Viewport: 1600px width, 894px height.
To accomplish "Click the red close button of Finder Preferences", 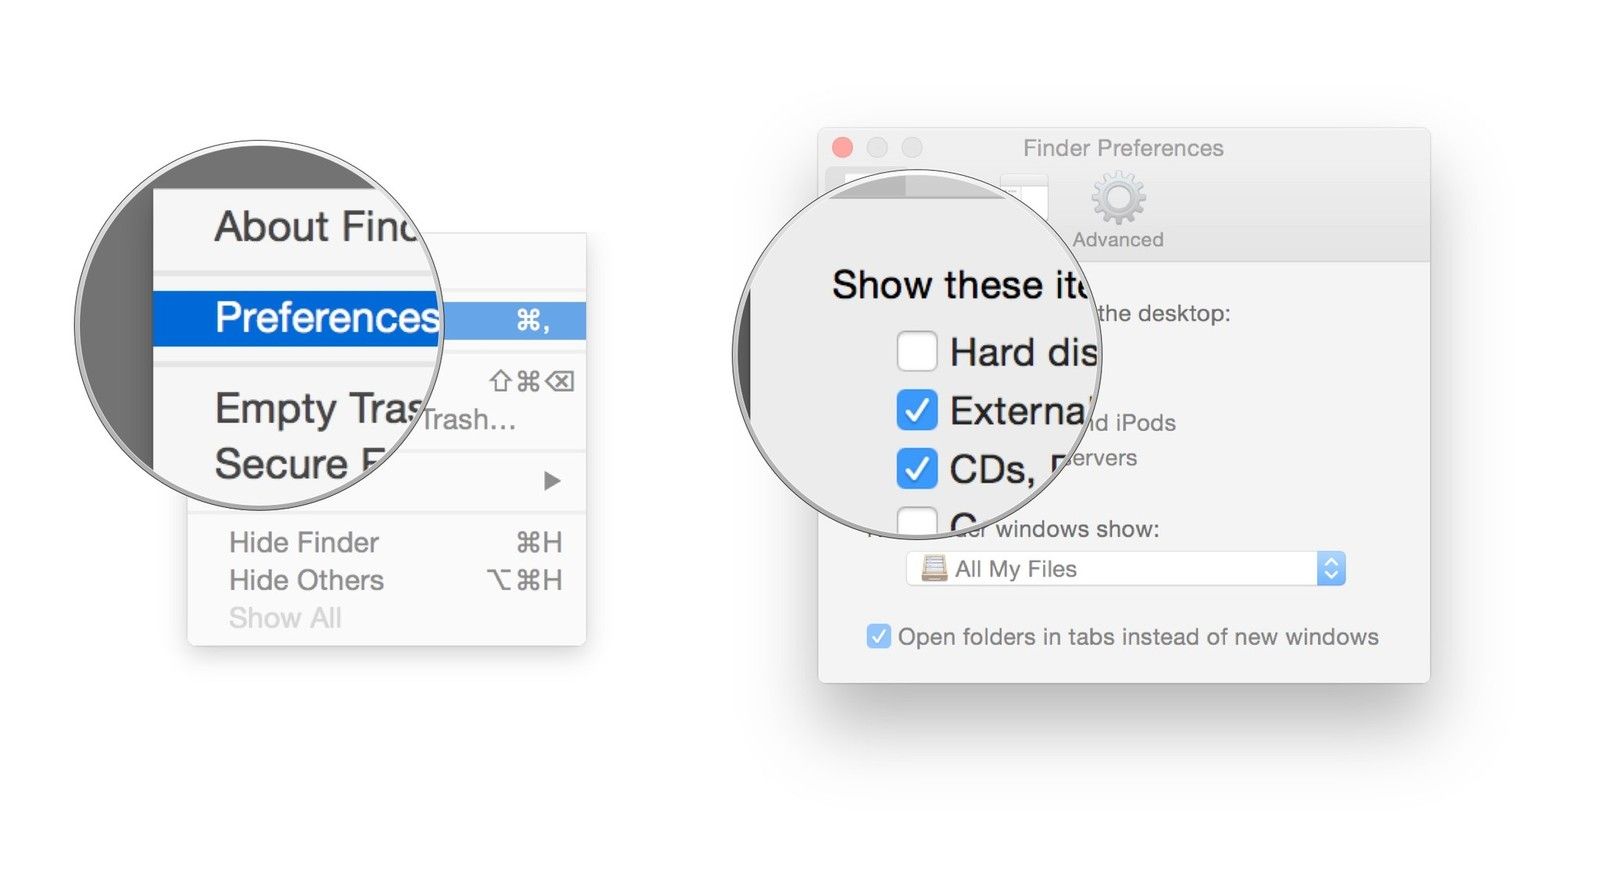I will [x=842, y=148].
